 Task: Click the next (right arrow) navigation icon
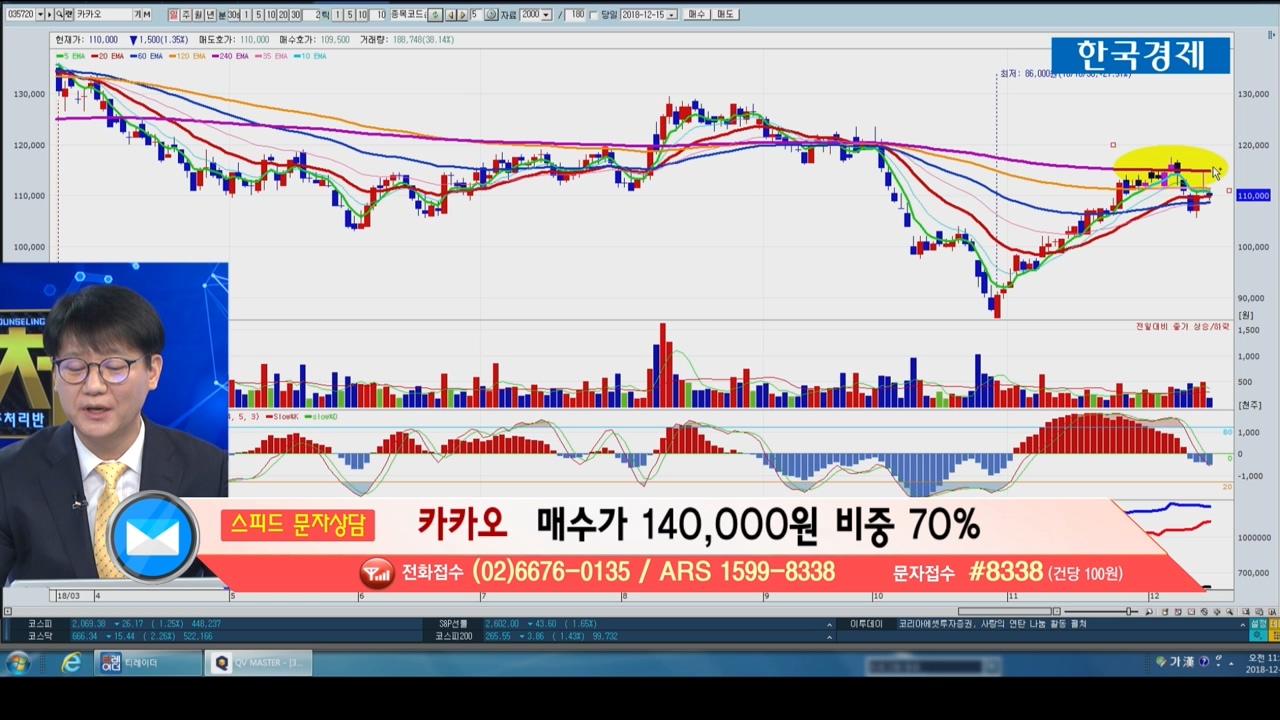(462, 15)
